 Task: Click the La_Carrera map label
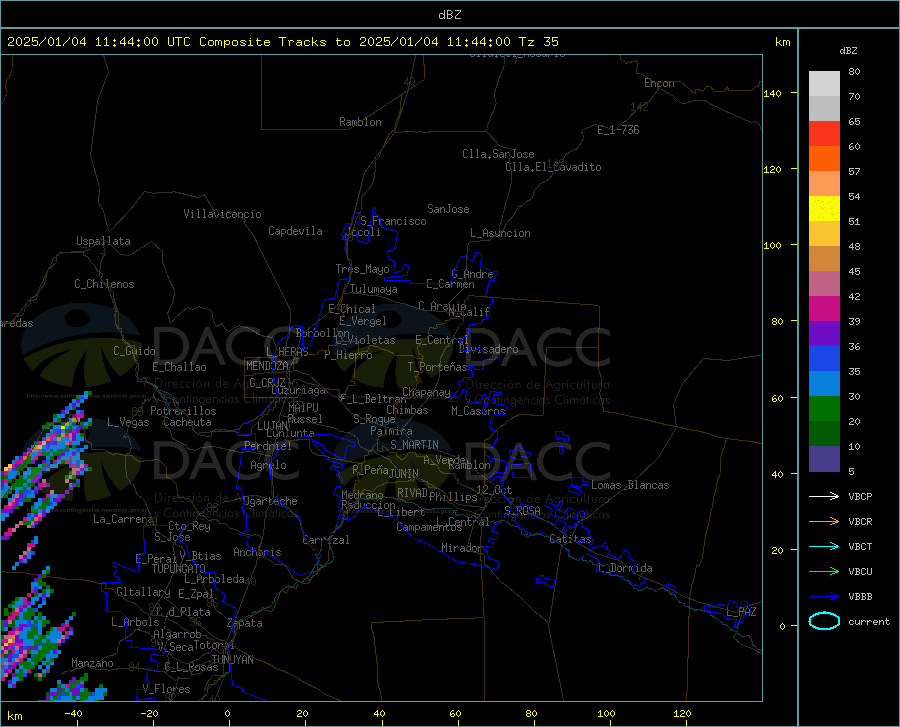123,519
